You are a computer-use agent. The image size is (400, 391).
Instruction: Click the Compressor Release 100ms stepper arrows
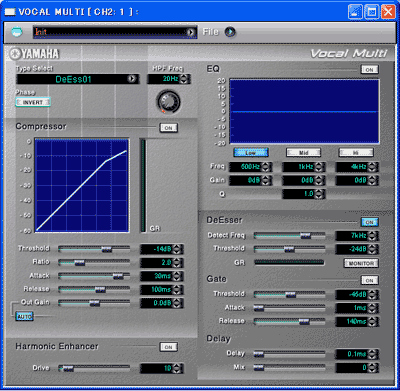tap(177, 290)
